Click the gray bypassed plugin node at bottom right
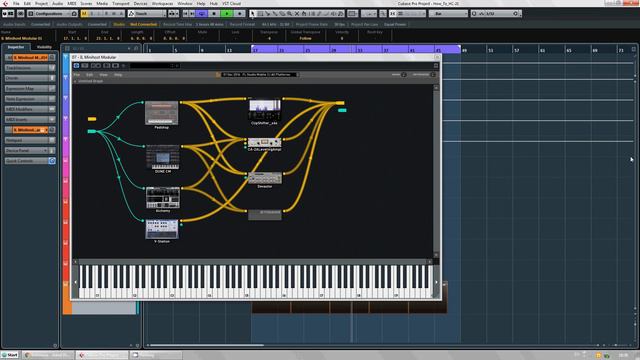640x360 pixels. click(x=265, y=215)
